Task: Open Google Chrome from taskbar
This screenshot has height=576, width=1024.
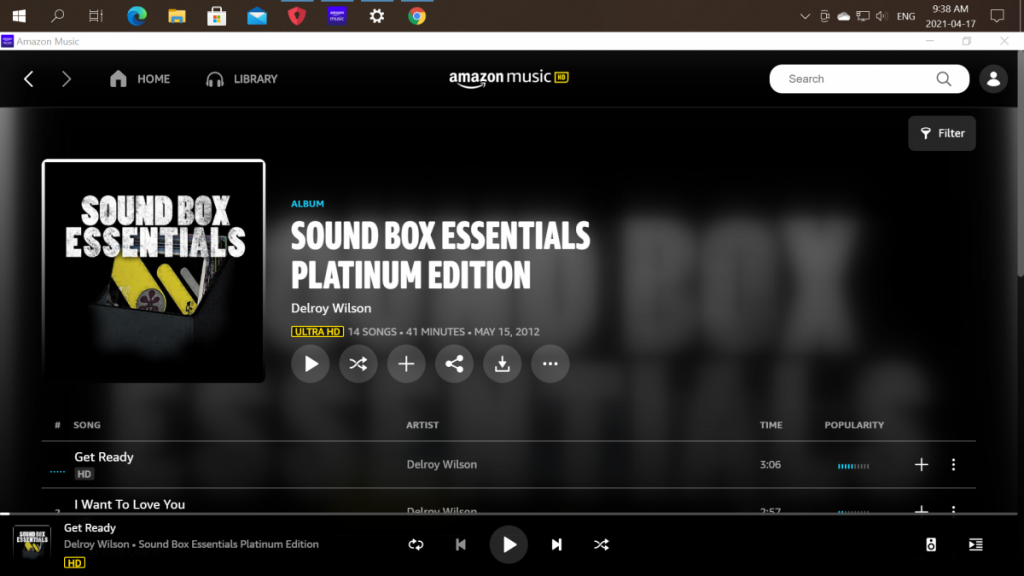Action: click(x=417, y=16)
